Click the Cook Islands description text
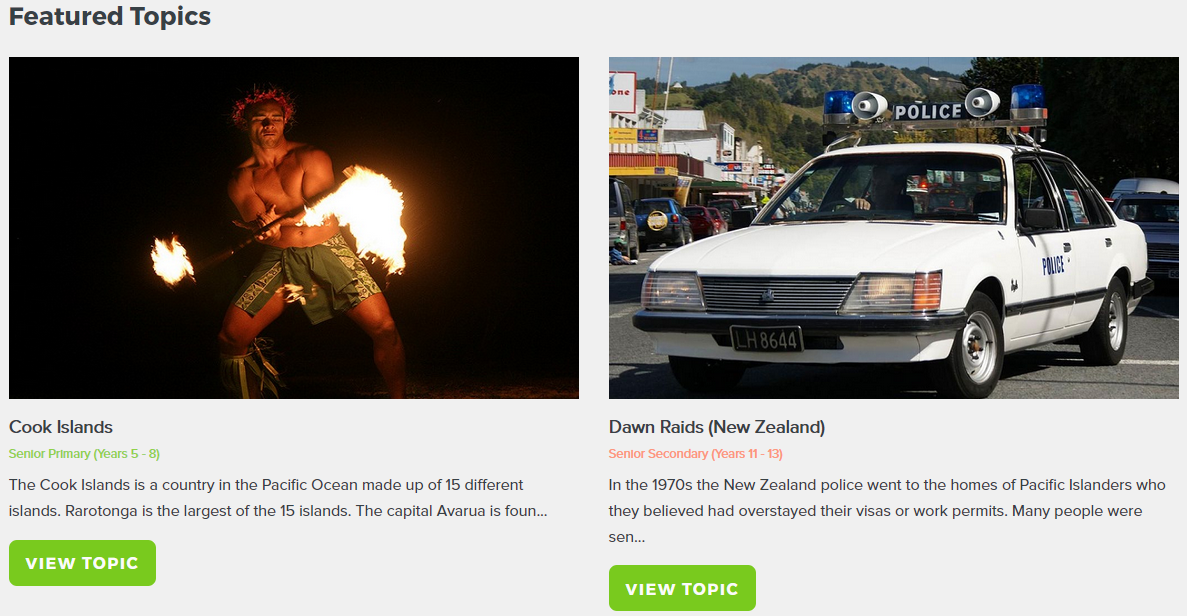1187x616 pixels. click(x=278, y=498)
